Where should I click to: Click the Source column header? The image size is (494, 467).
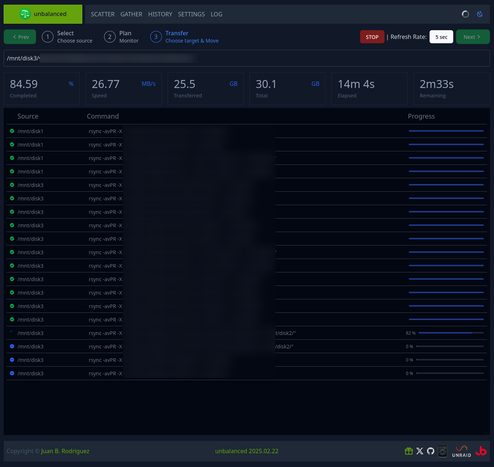pyautogui.click(x=28, y=116)
